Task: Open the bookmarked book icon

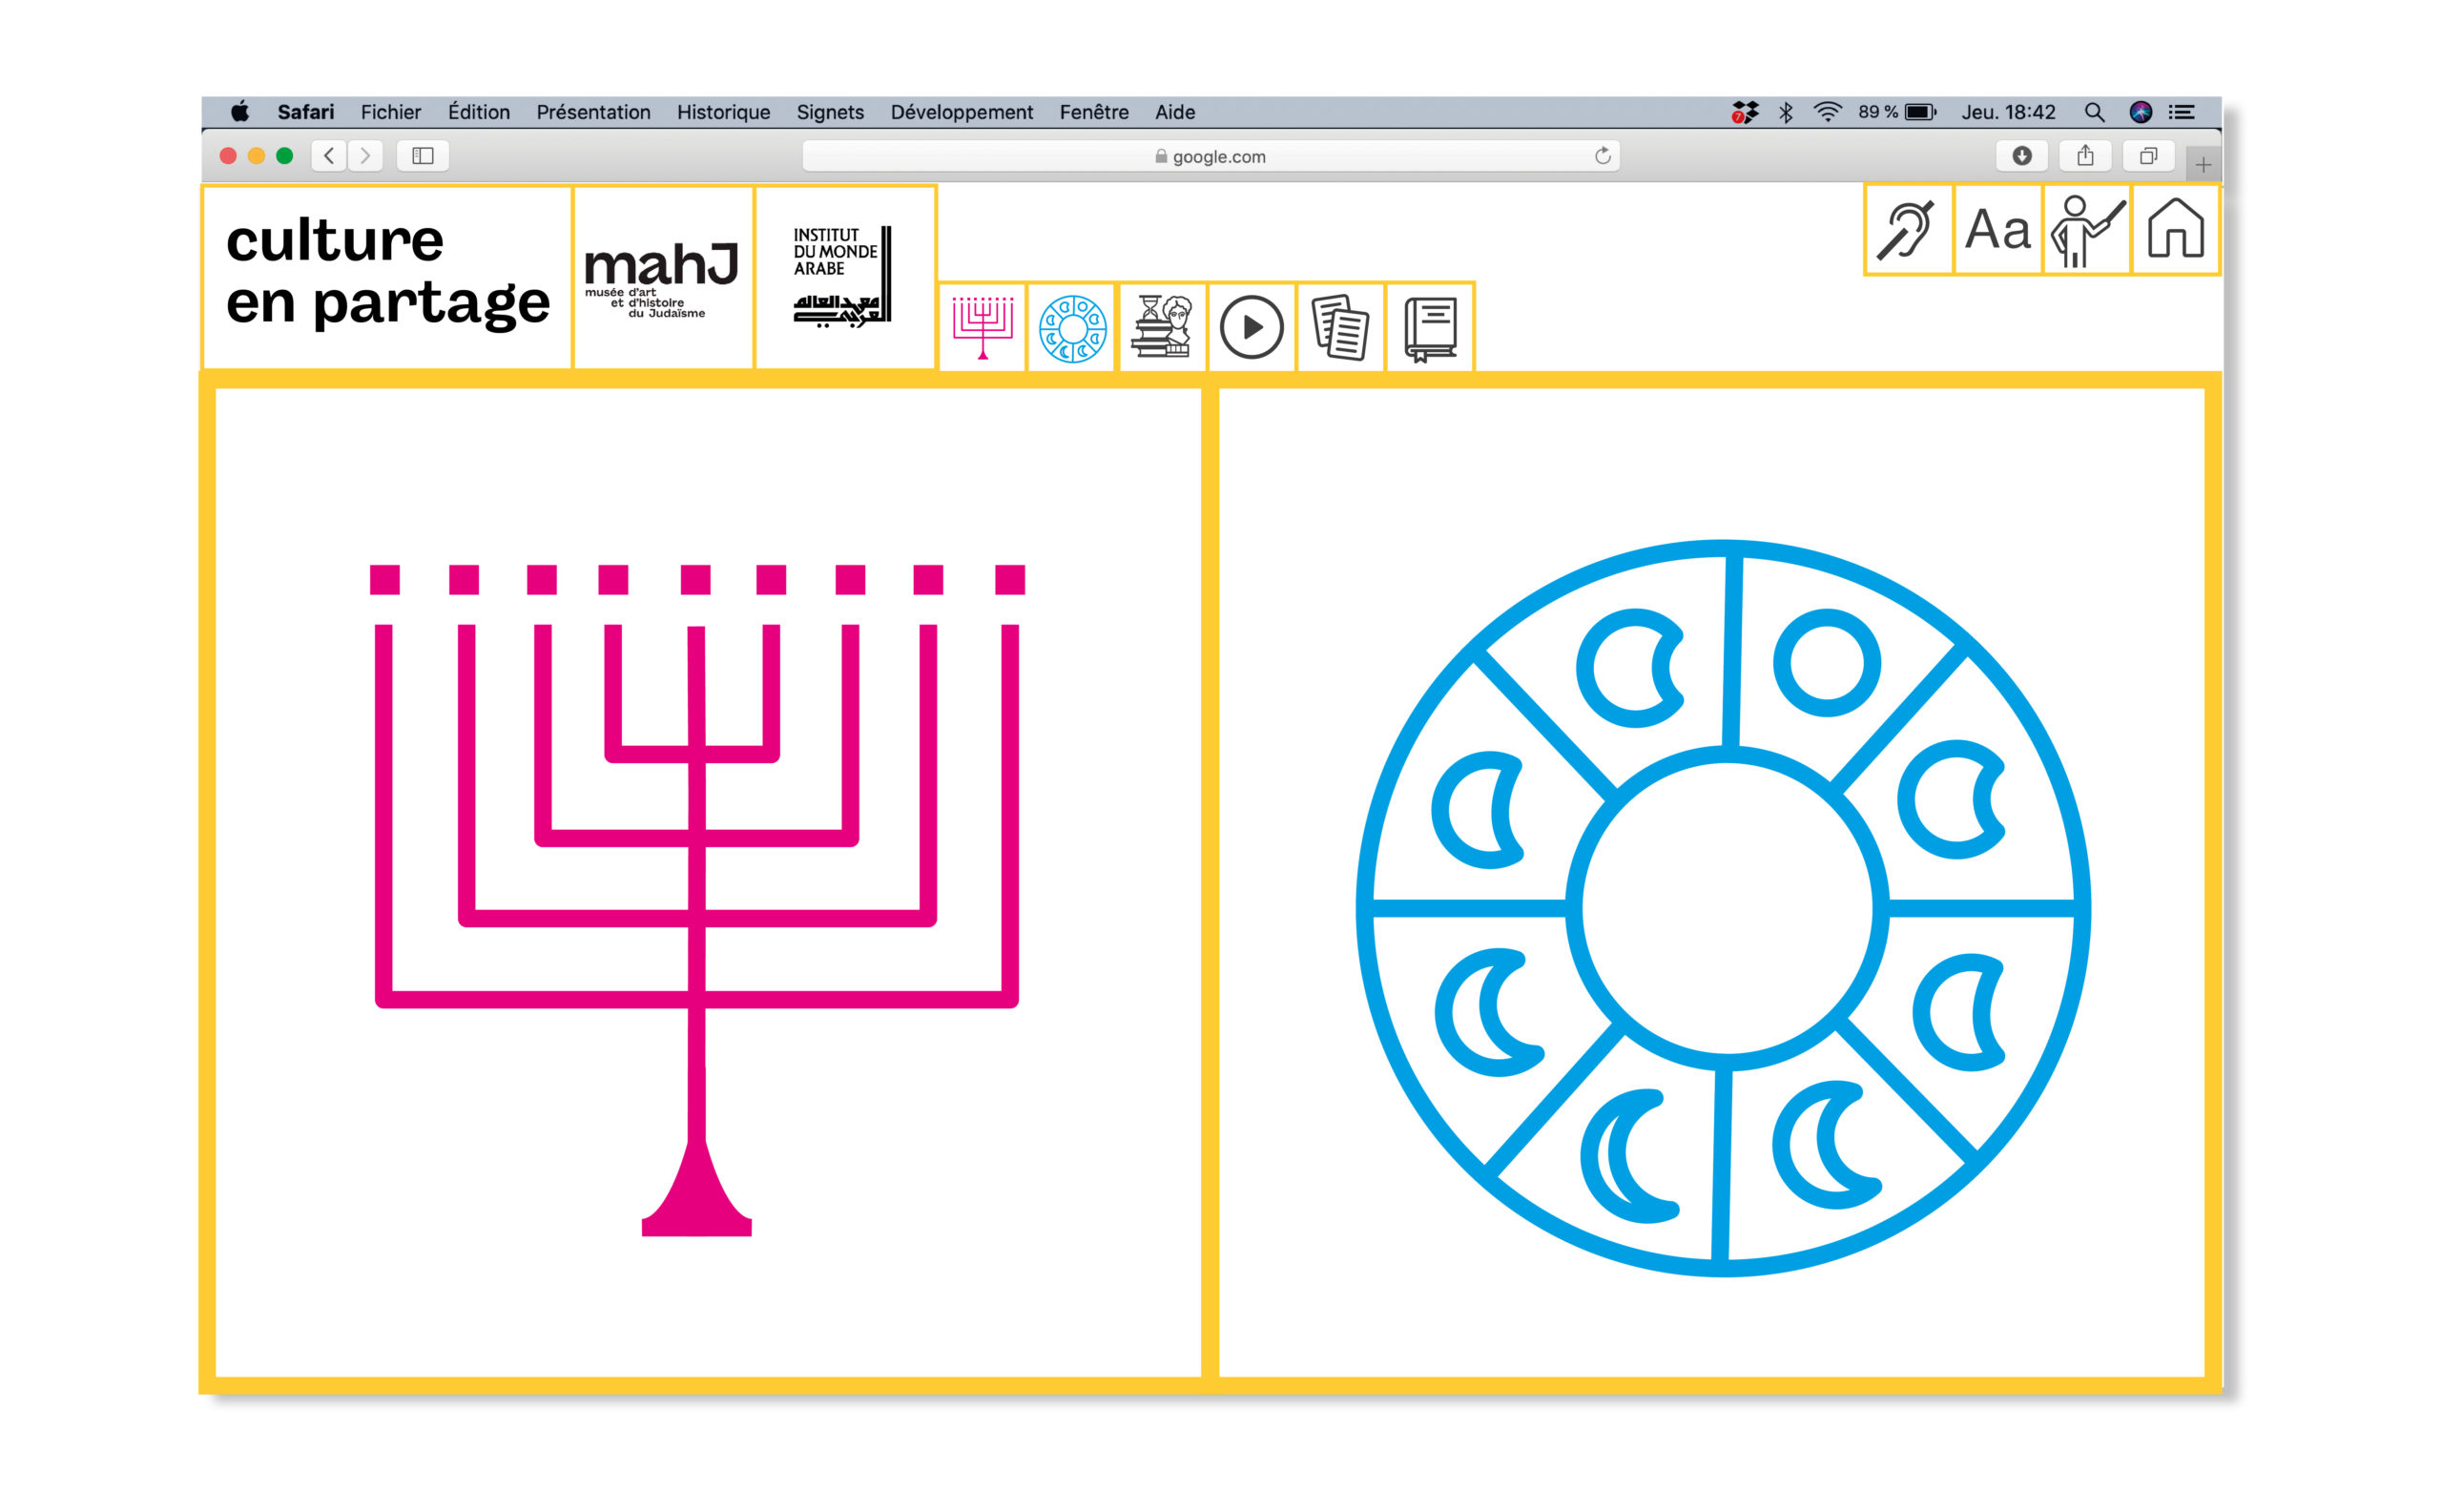Action: pyautogui.click(x=1430, y=327)
